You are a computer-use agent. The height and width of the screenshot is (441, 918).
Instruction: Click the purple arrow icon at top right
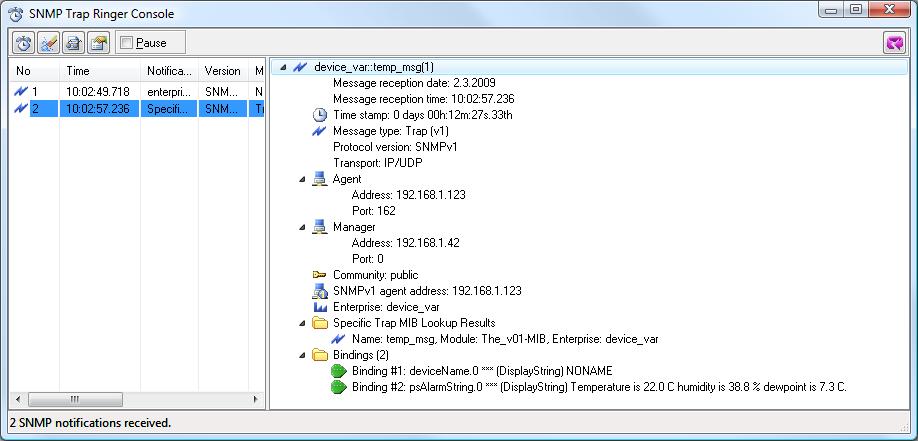click(x=895, y=43)
